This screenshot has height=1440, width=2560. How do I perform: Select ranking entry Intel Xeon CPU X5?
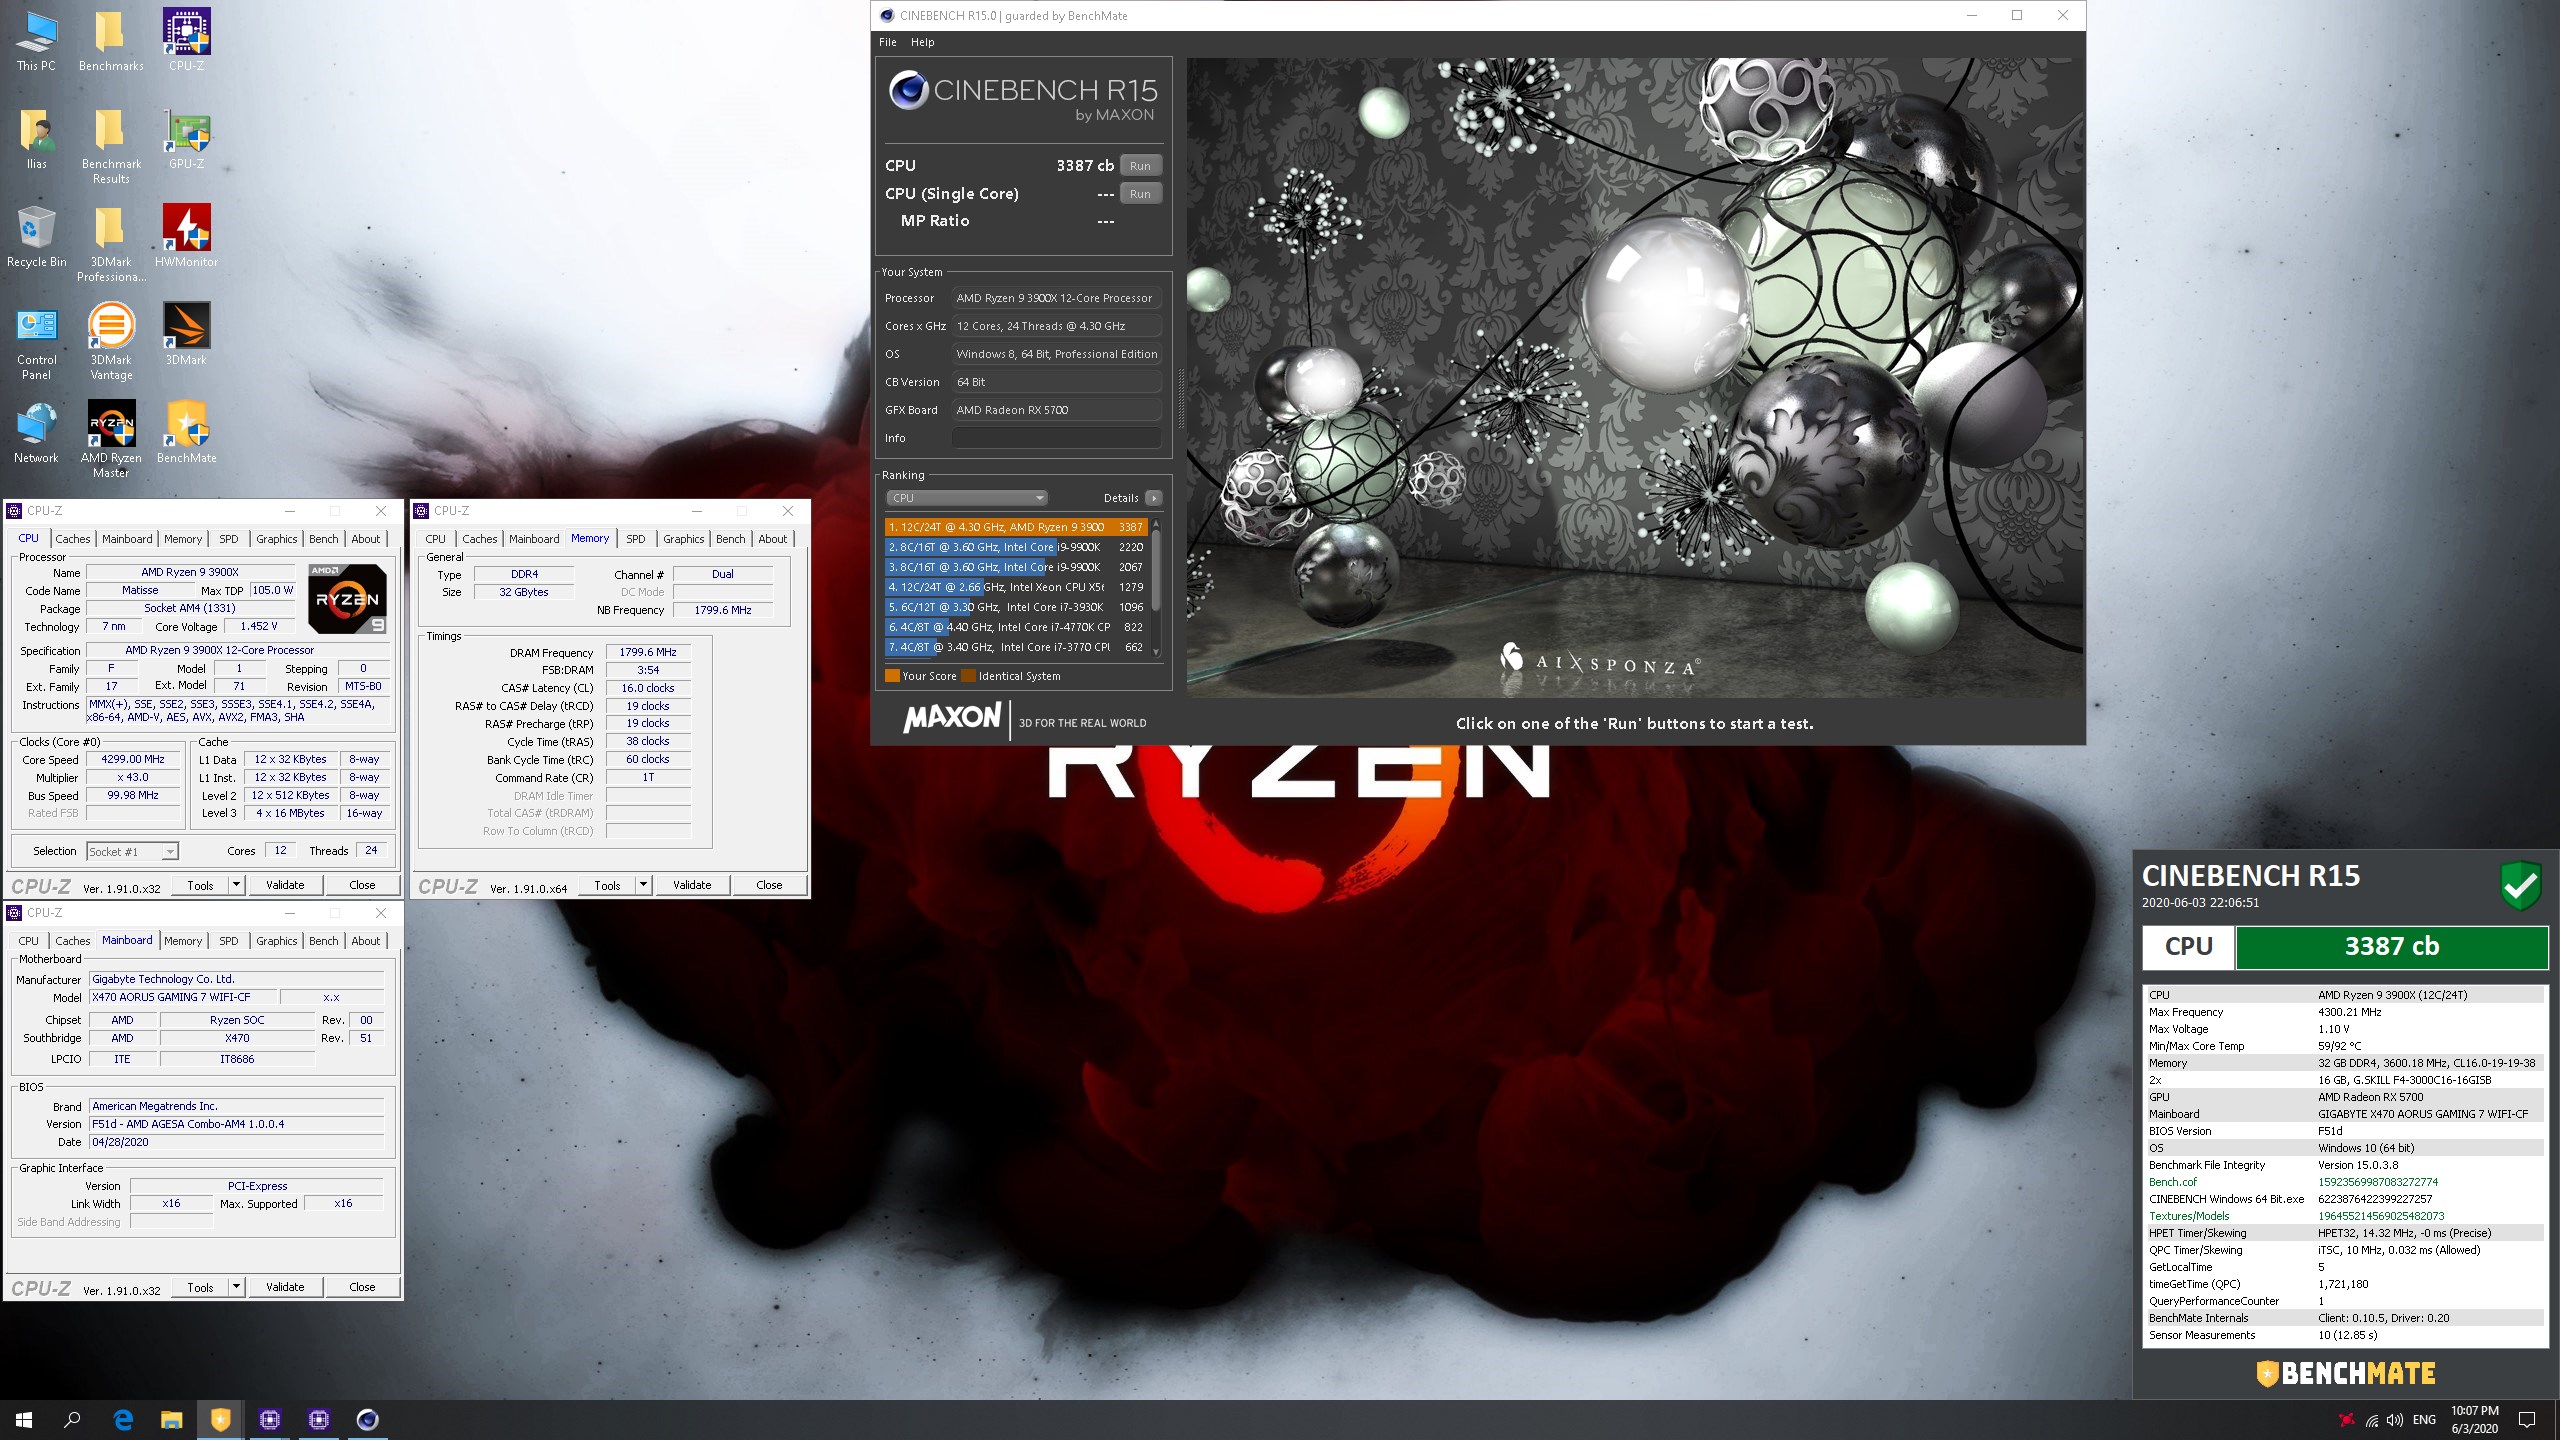point(1015,587)
